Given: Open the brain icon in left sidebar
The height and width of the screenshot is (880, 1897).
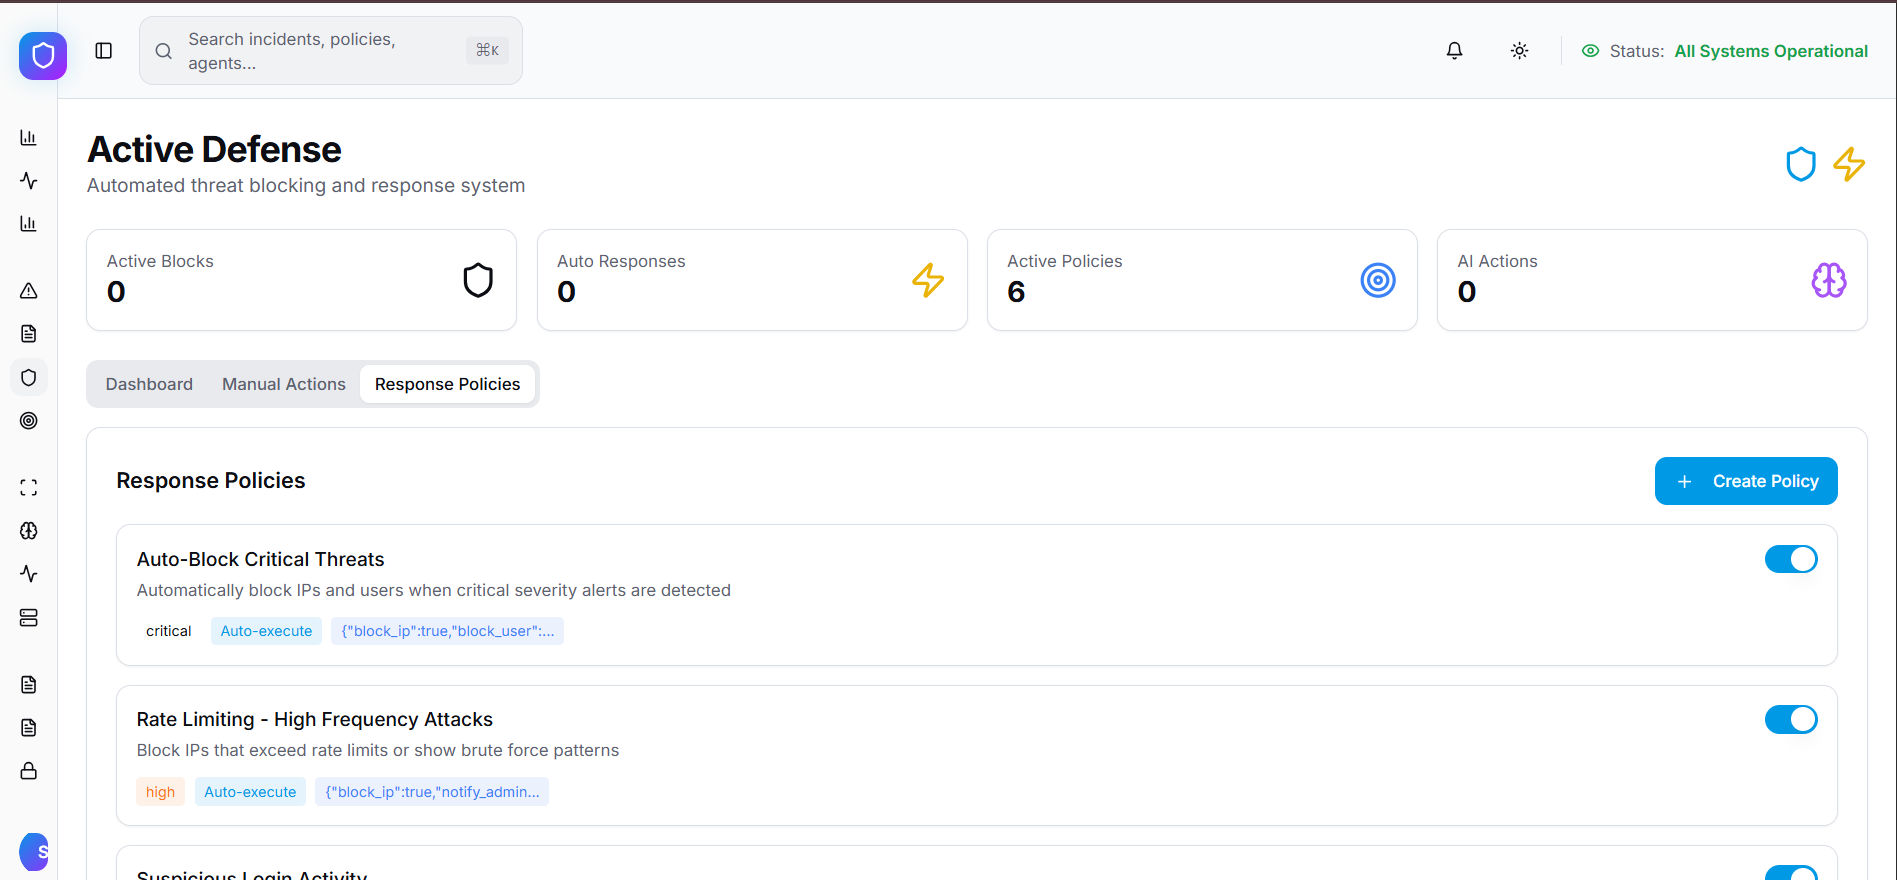Looking at the screenshot, I should [x=29, y=531].
